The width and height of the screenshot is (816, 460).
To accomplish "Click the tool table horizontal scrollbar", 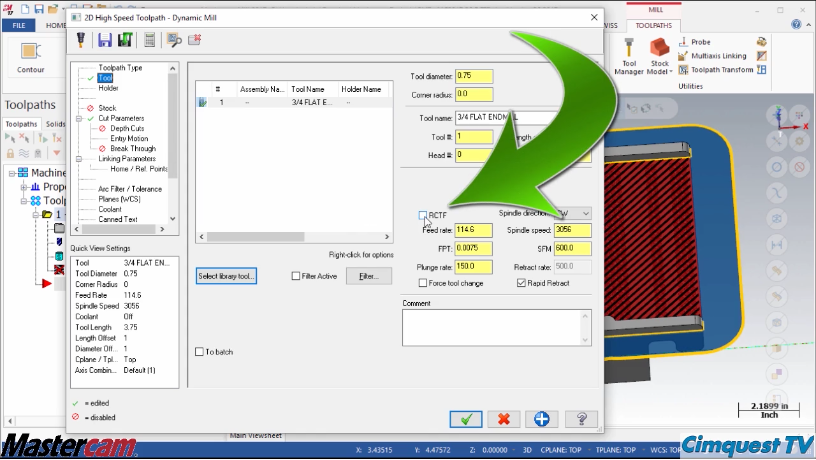I will click(256, 237).
